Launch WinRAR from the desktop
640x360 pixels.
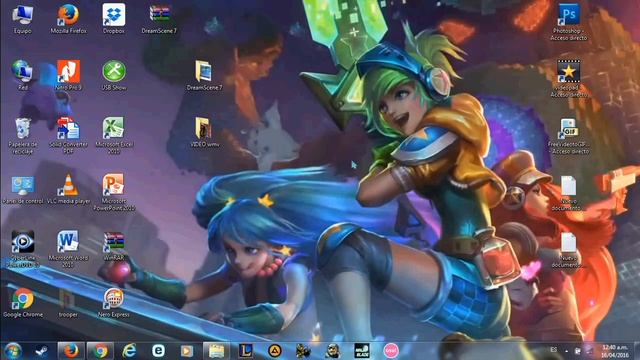click(114, 247)
